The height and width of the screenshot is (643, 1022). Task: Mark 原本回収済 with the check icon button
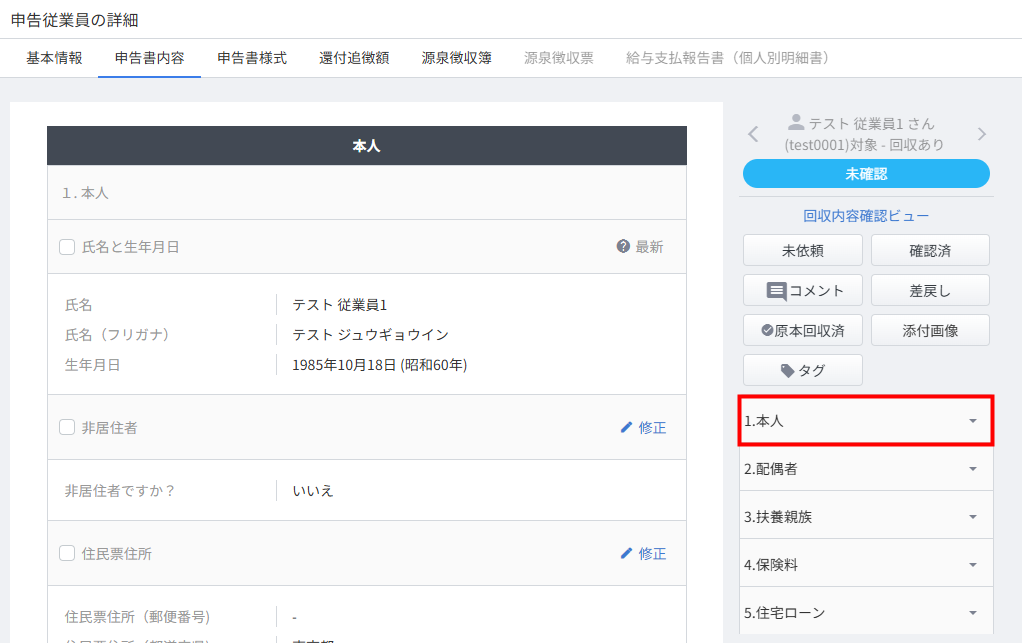pyautogui.click(x=802, y=330)
